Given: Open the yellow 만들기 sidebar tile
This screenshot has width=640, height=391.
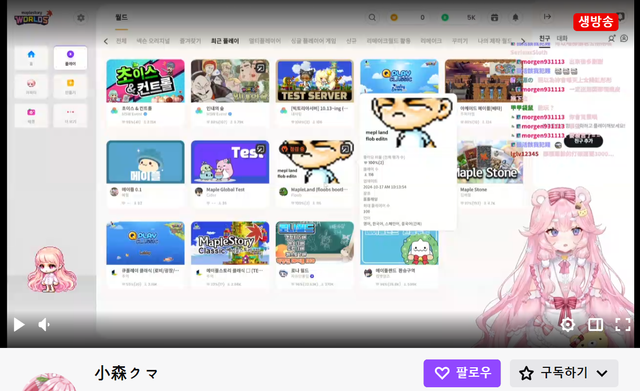Looking at the screenshot, I should [70, 87].
